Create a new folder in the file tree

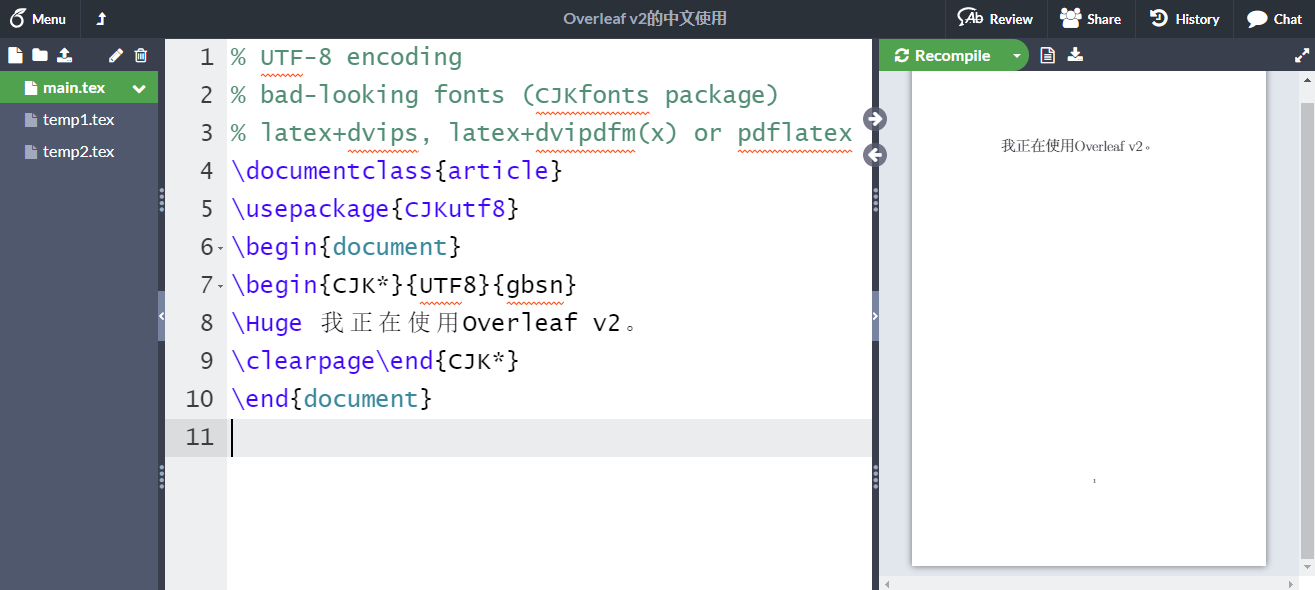(x=38, y=55)
